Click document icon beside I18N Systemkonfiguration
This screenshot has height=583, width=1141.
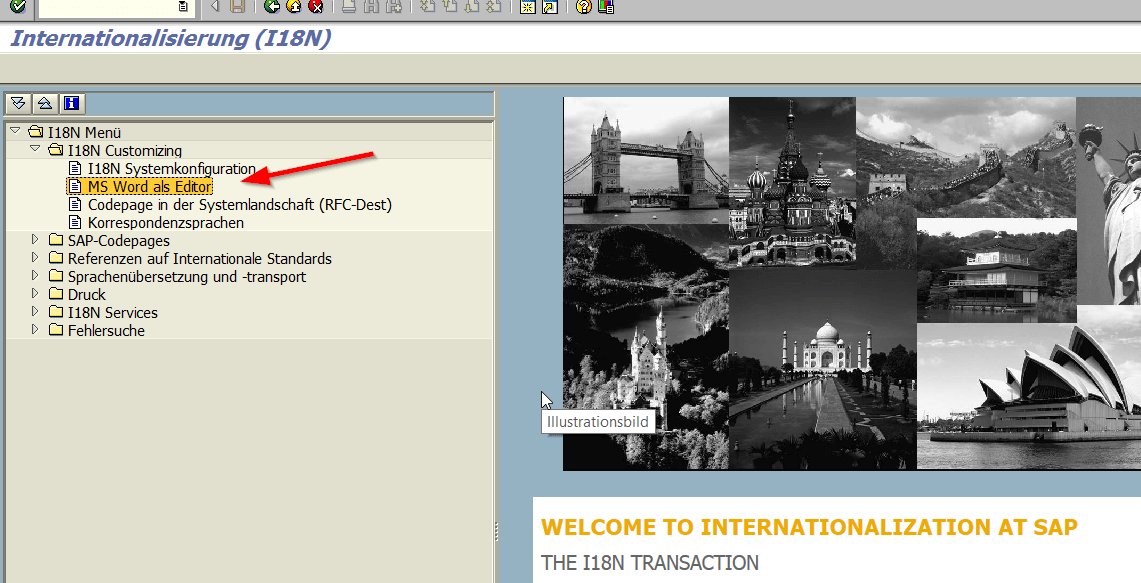point(75,168)
